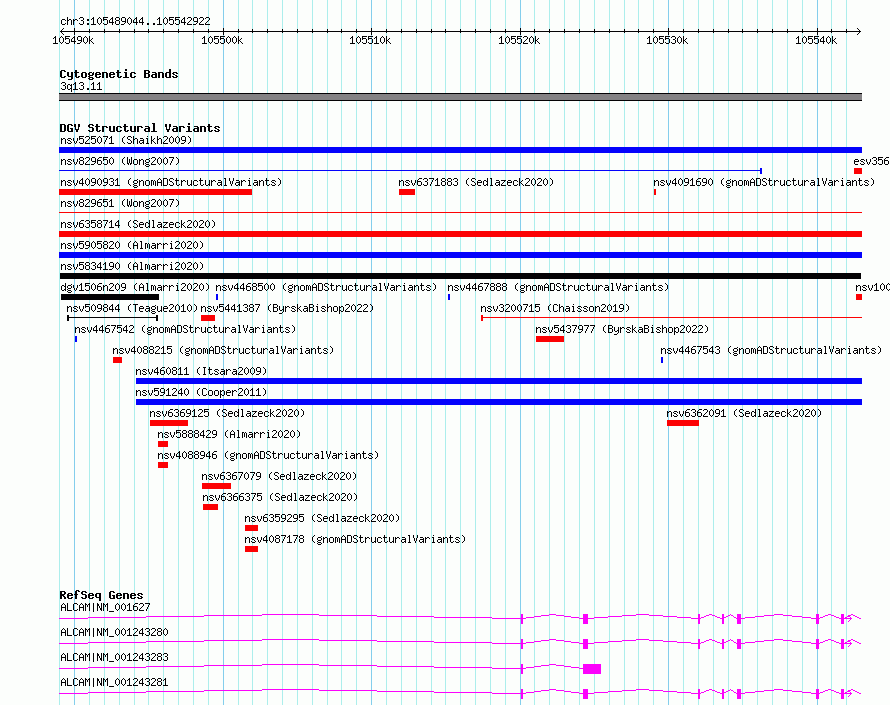890x705 pixels.
Task: Open nsv6362091 (Sedlazeck2020) label
Action: tap(744, 413)
